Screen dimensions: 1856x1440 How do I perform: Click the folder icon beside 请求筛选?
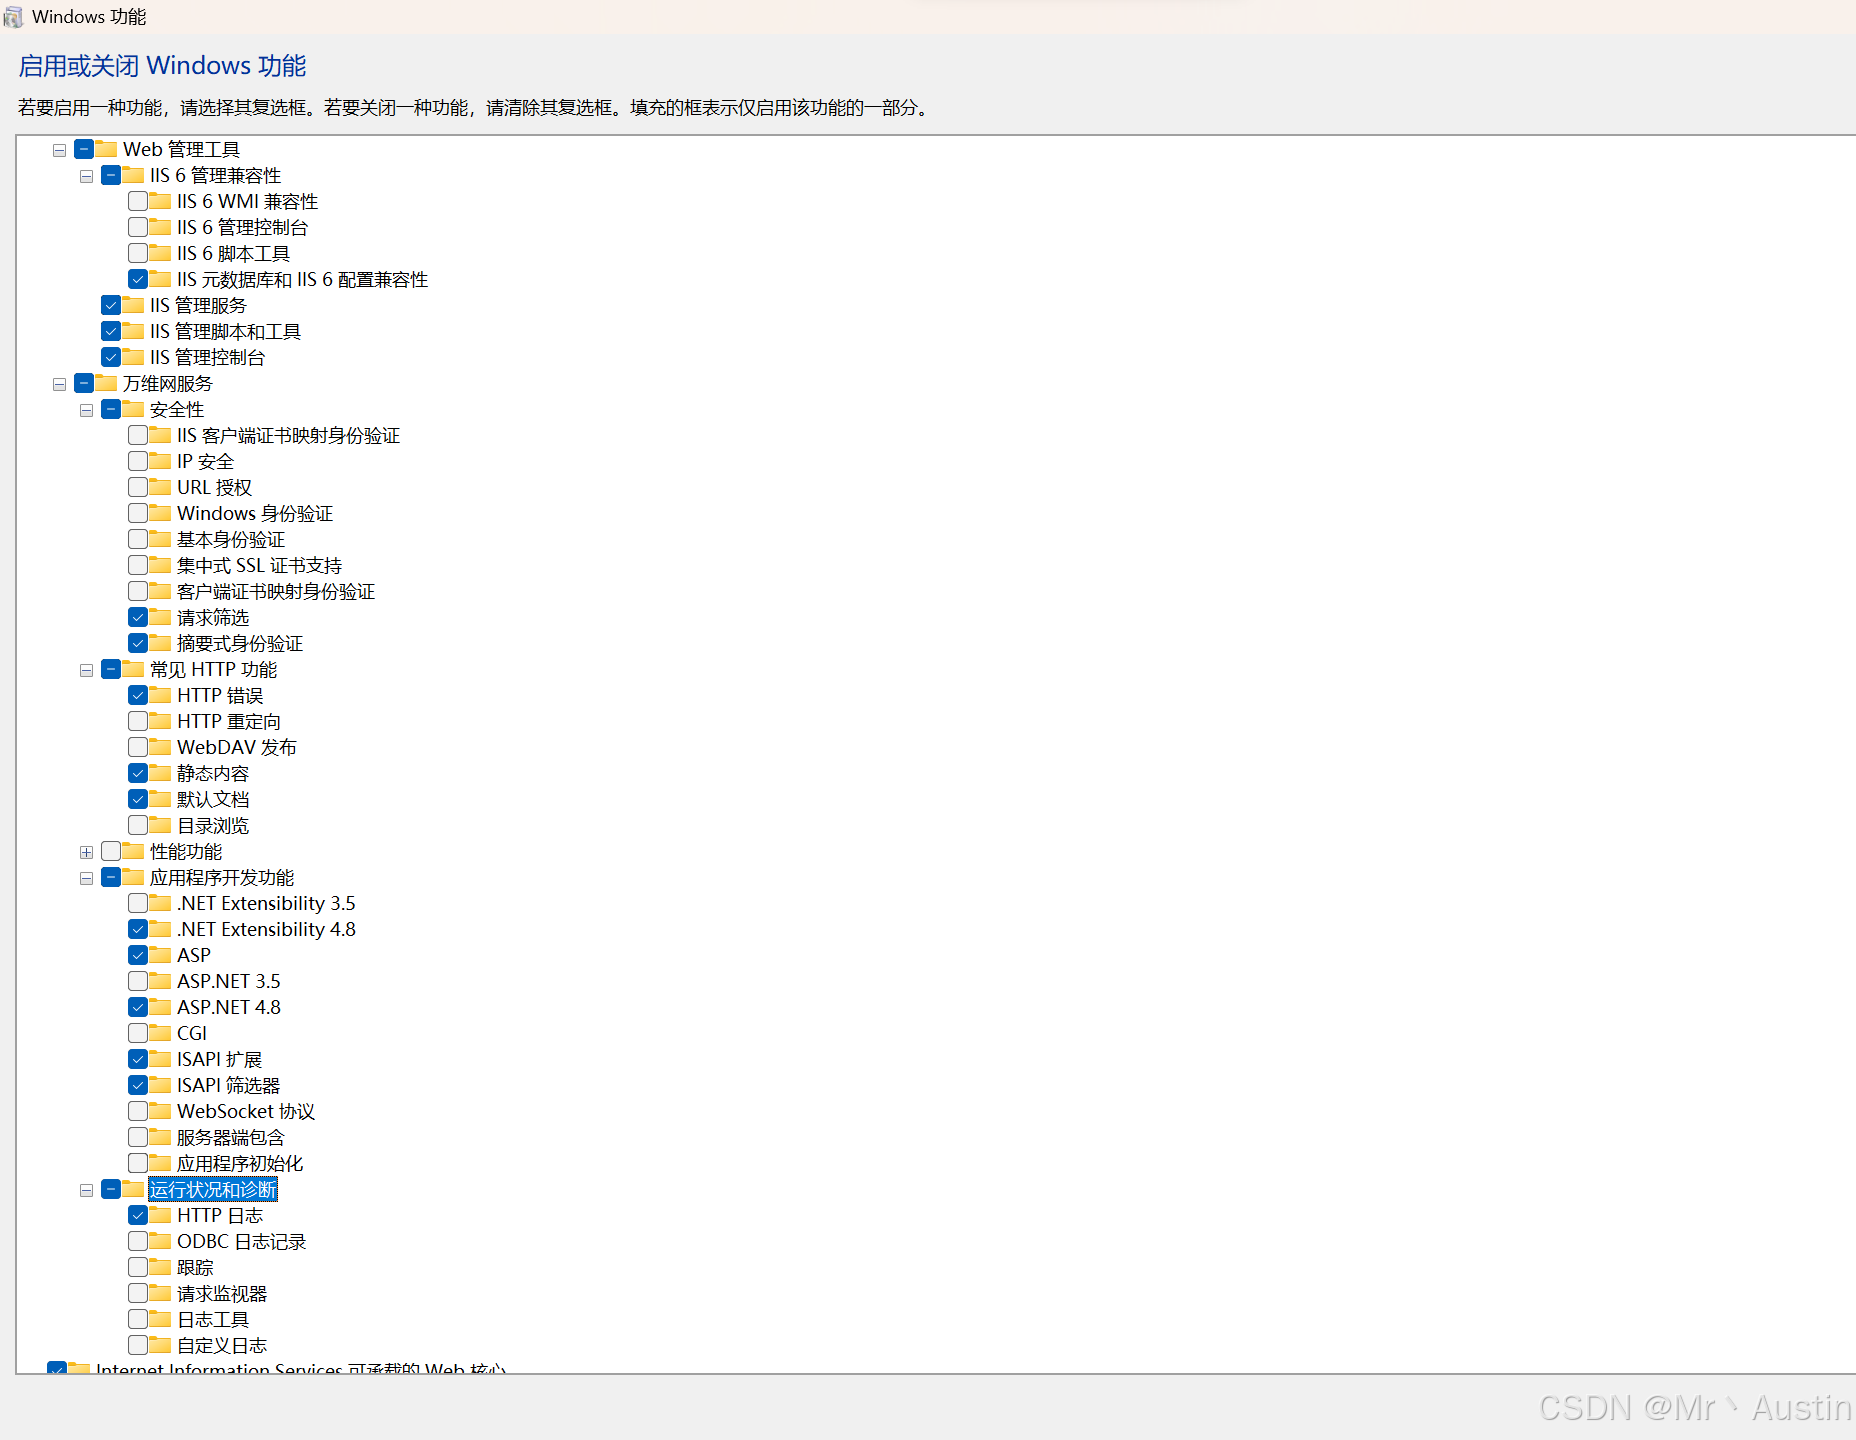point(161,617)
